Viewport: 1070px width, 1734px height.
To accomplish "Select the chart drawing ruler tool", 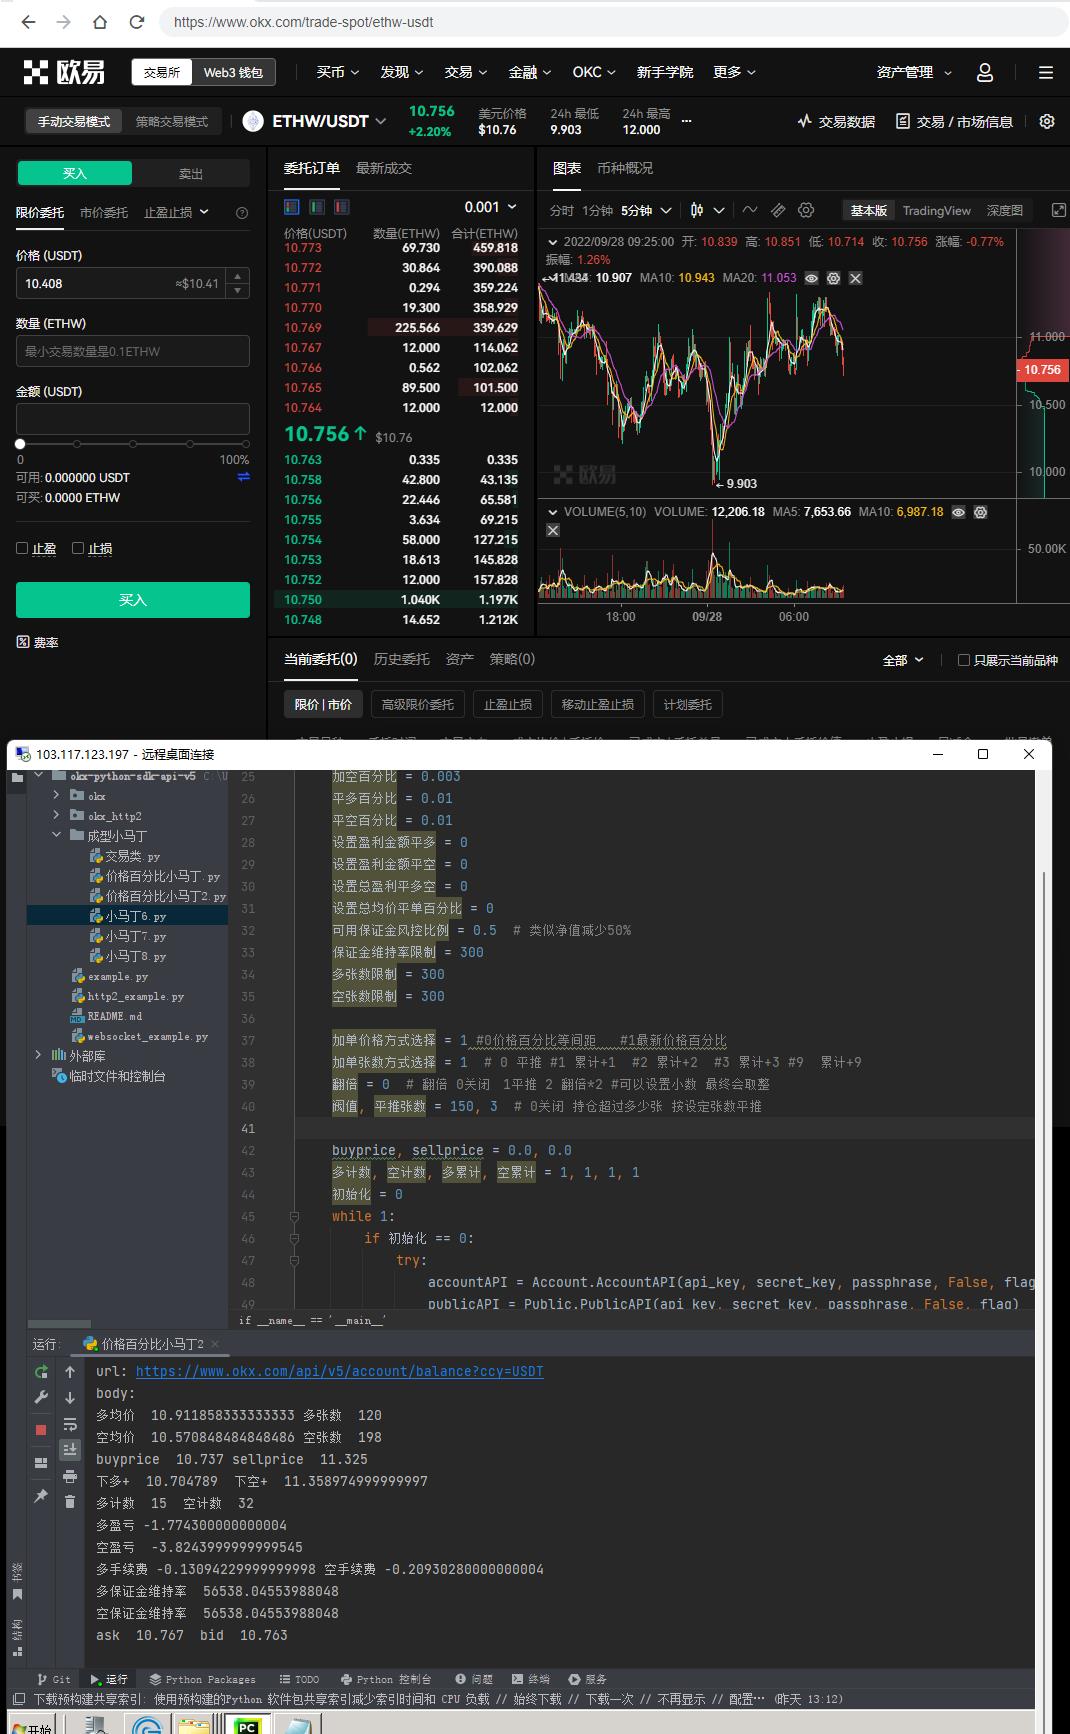I will 778,210.
